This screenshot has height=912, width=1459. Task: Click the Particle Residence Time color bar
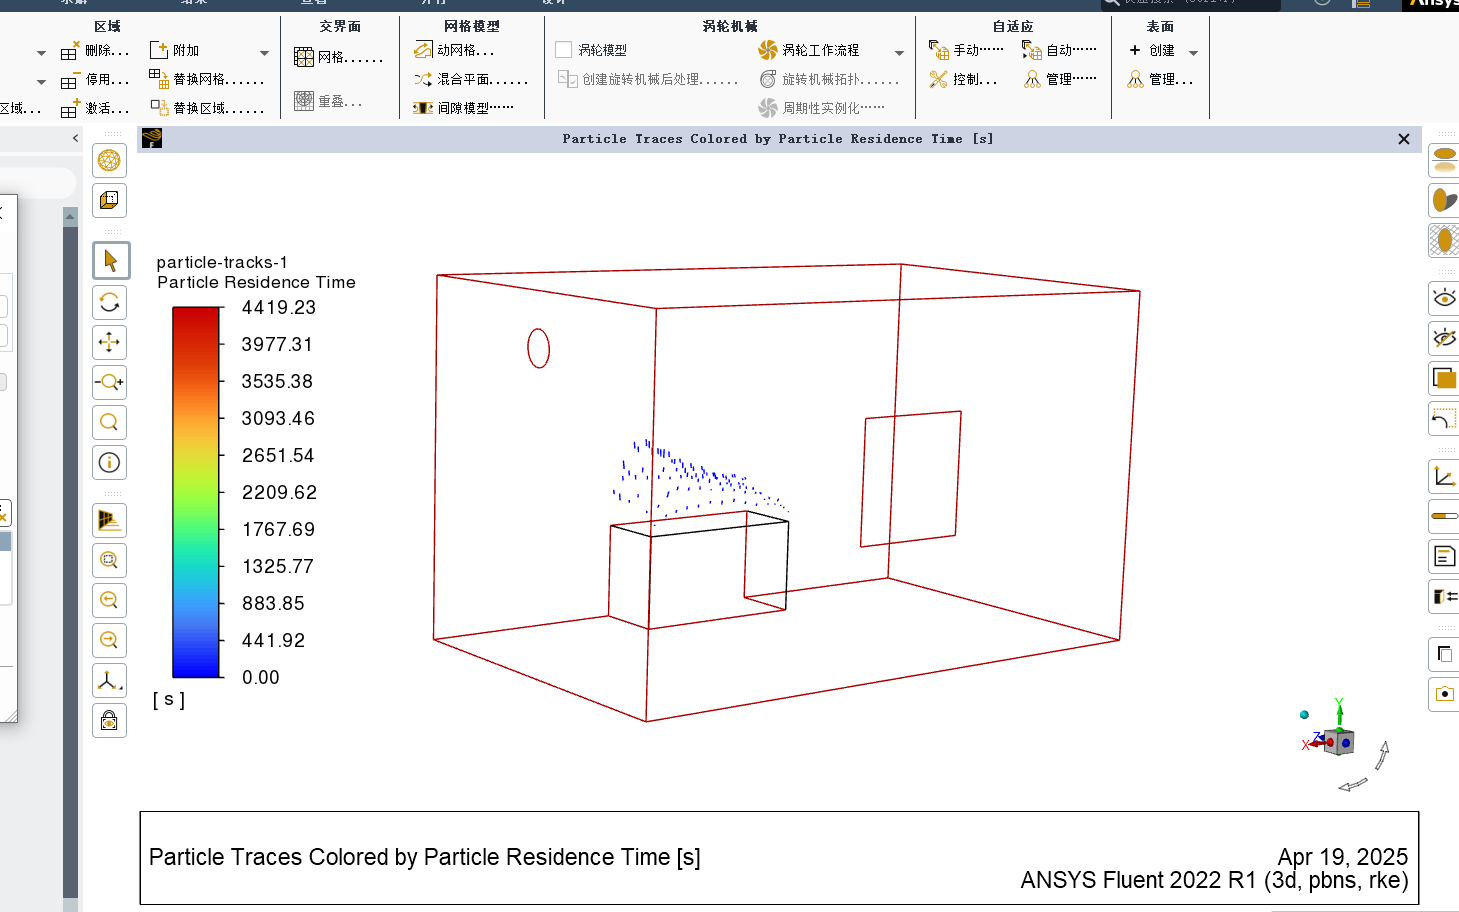[x=196, y=492]
